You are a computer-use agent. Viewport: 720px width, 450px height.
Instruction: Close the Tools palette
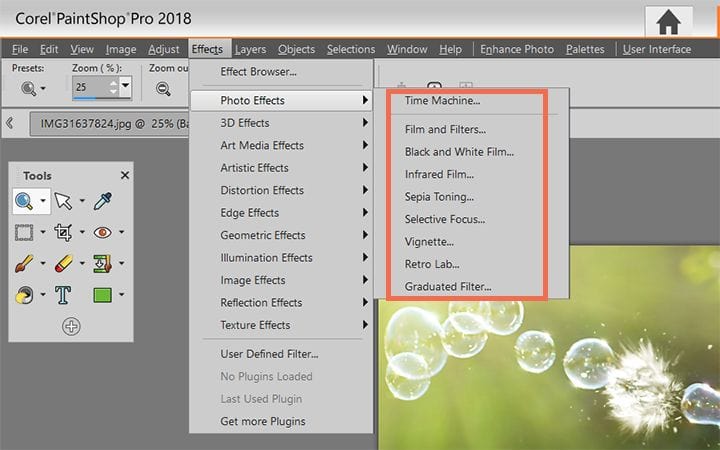click(125, 175)
